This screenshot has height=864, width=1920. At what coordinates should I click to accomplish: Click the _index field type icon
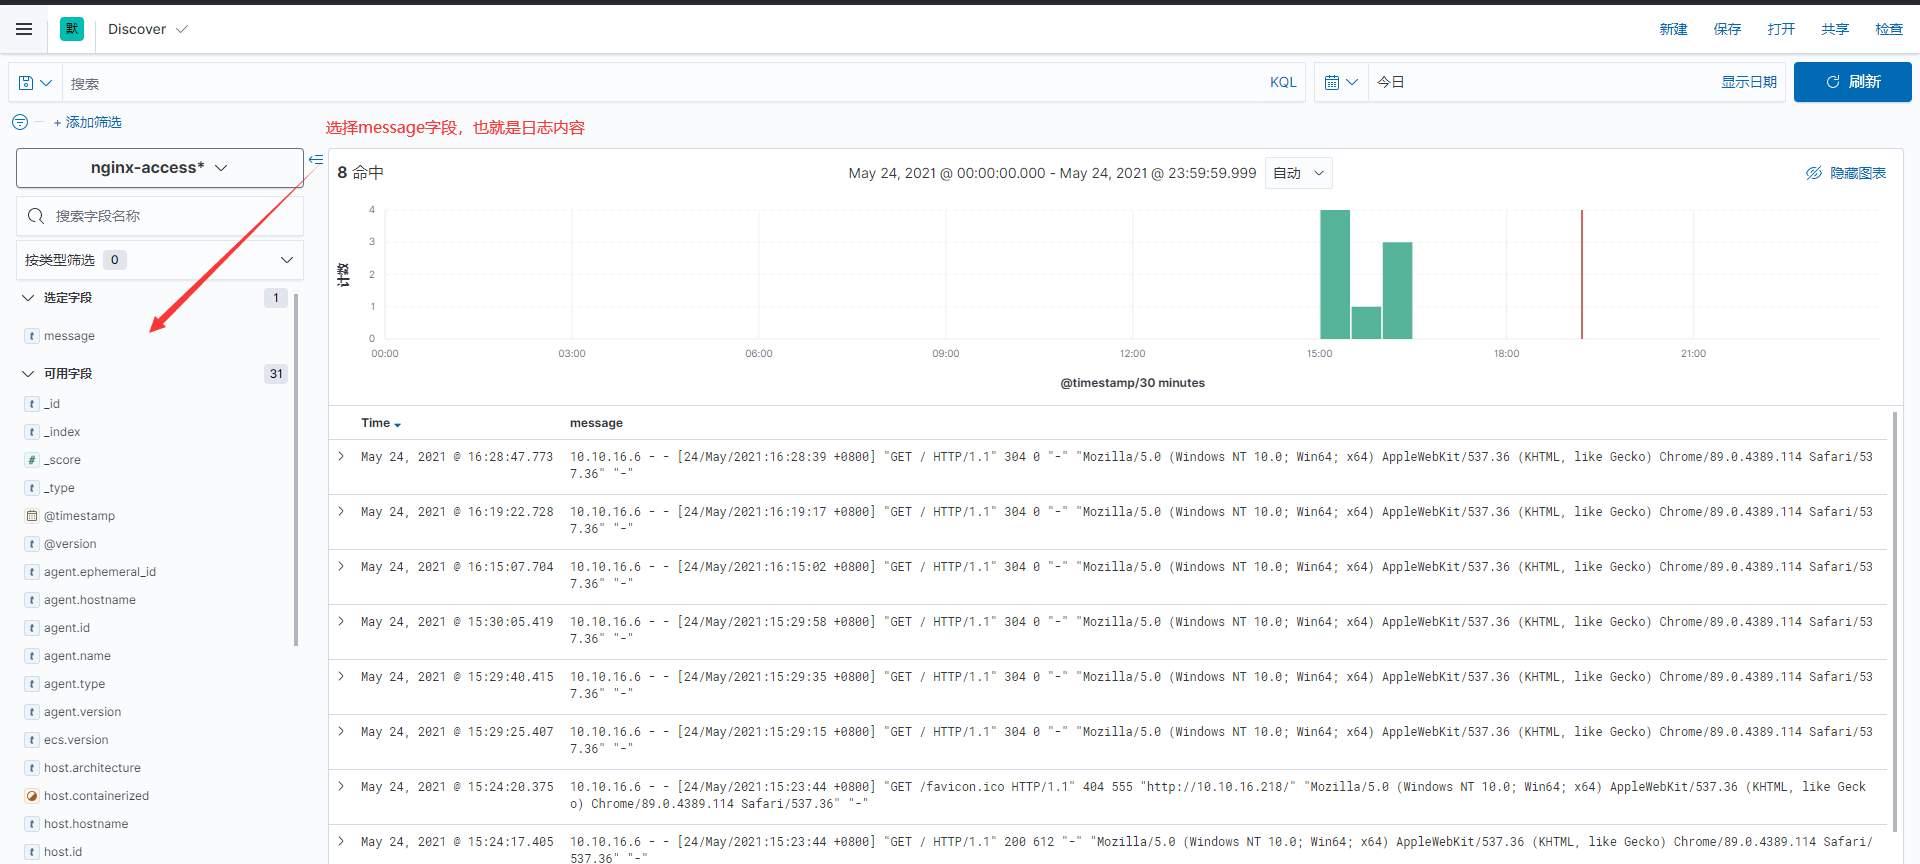[32, 432]
